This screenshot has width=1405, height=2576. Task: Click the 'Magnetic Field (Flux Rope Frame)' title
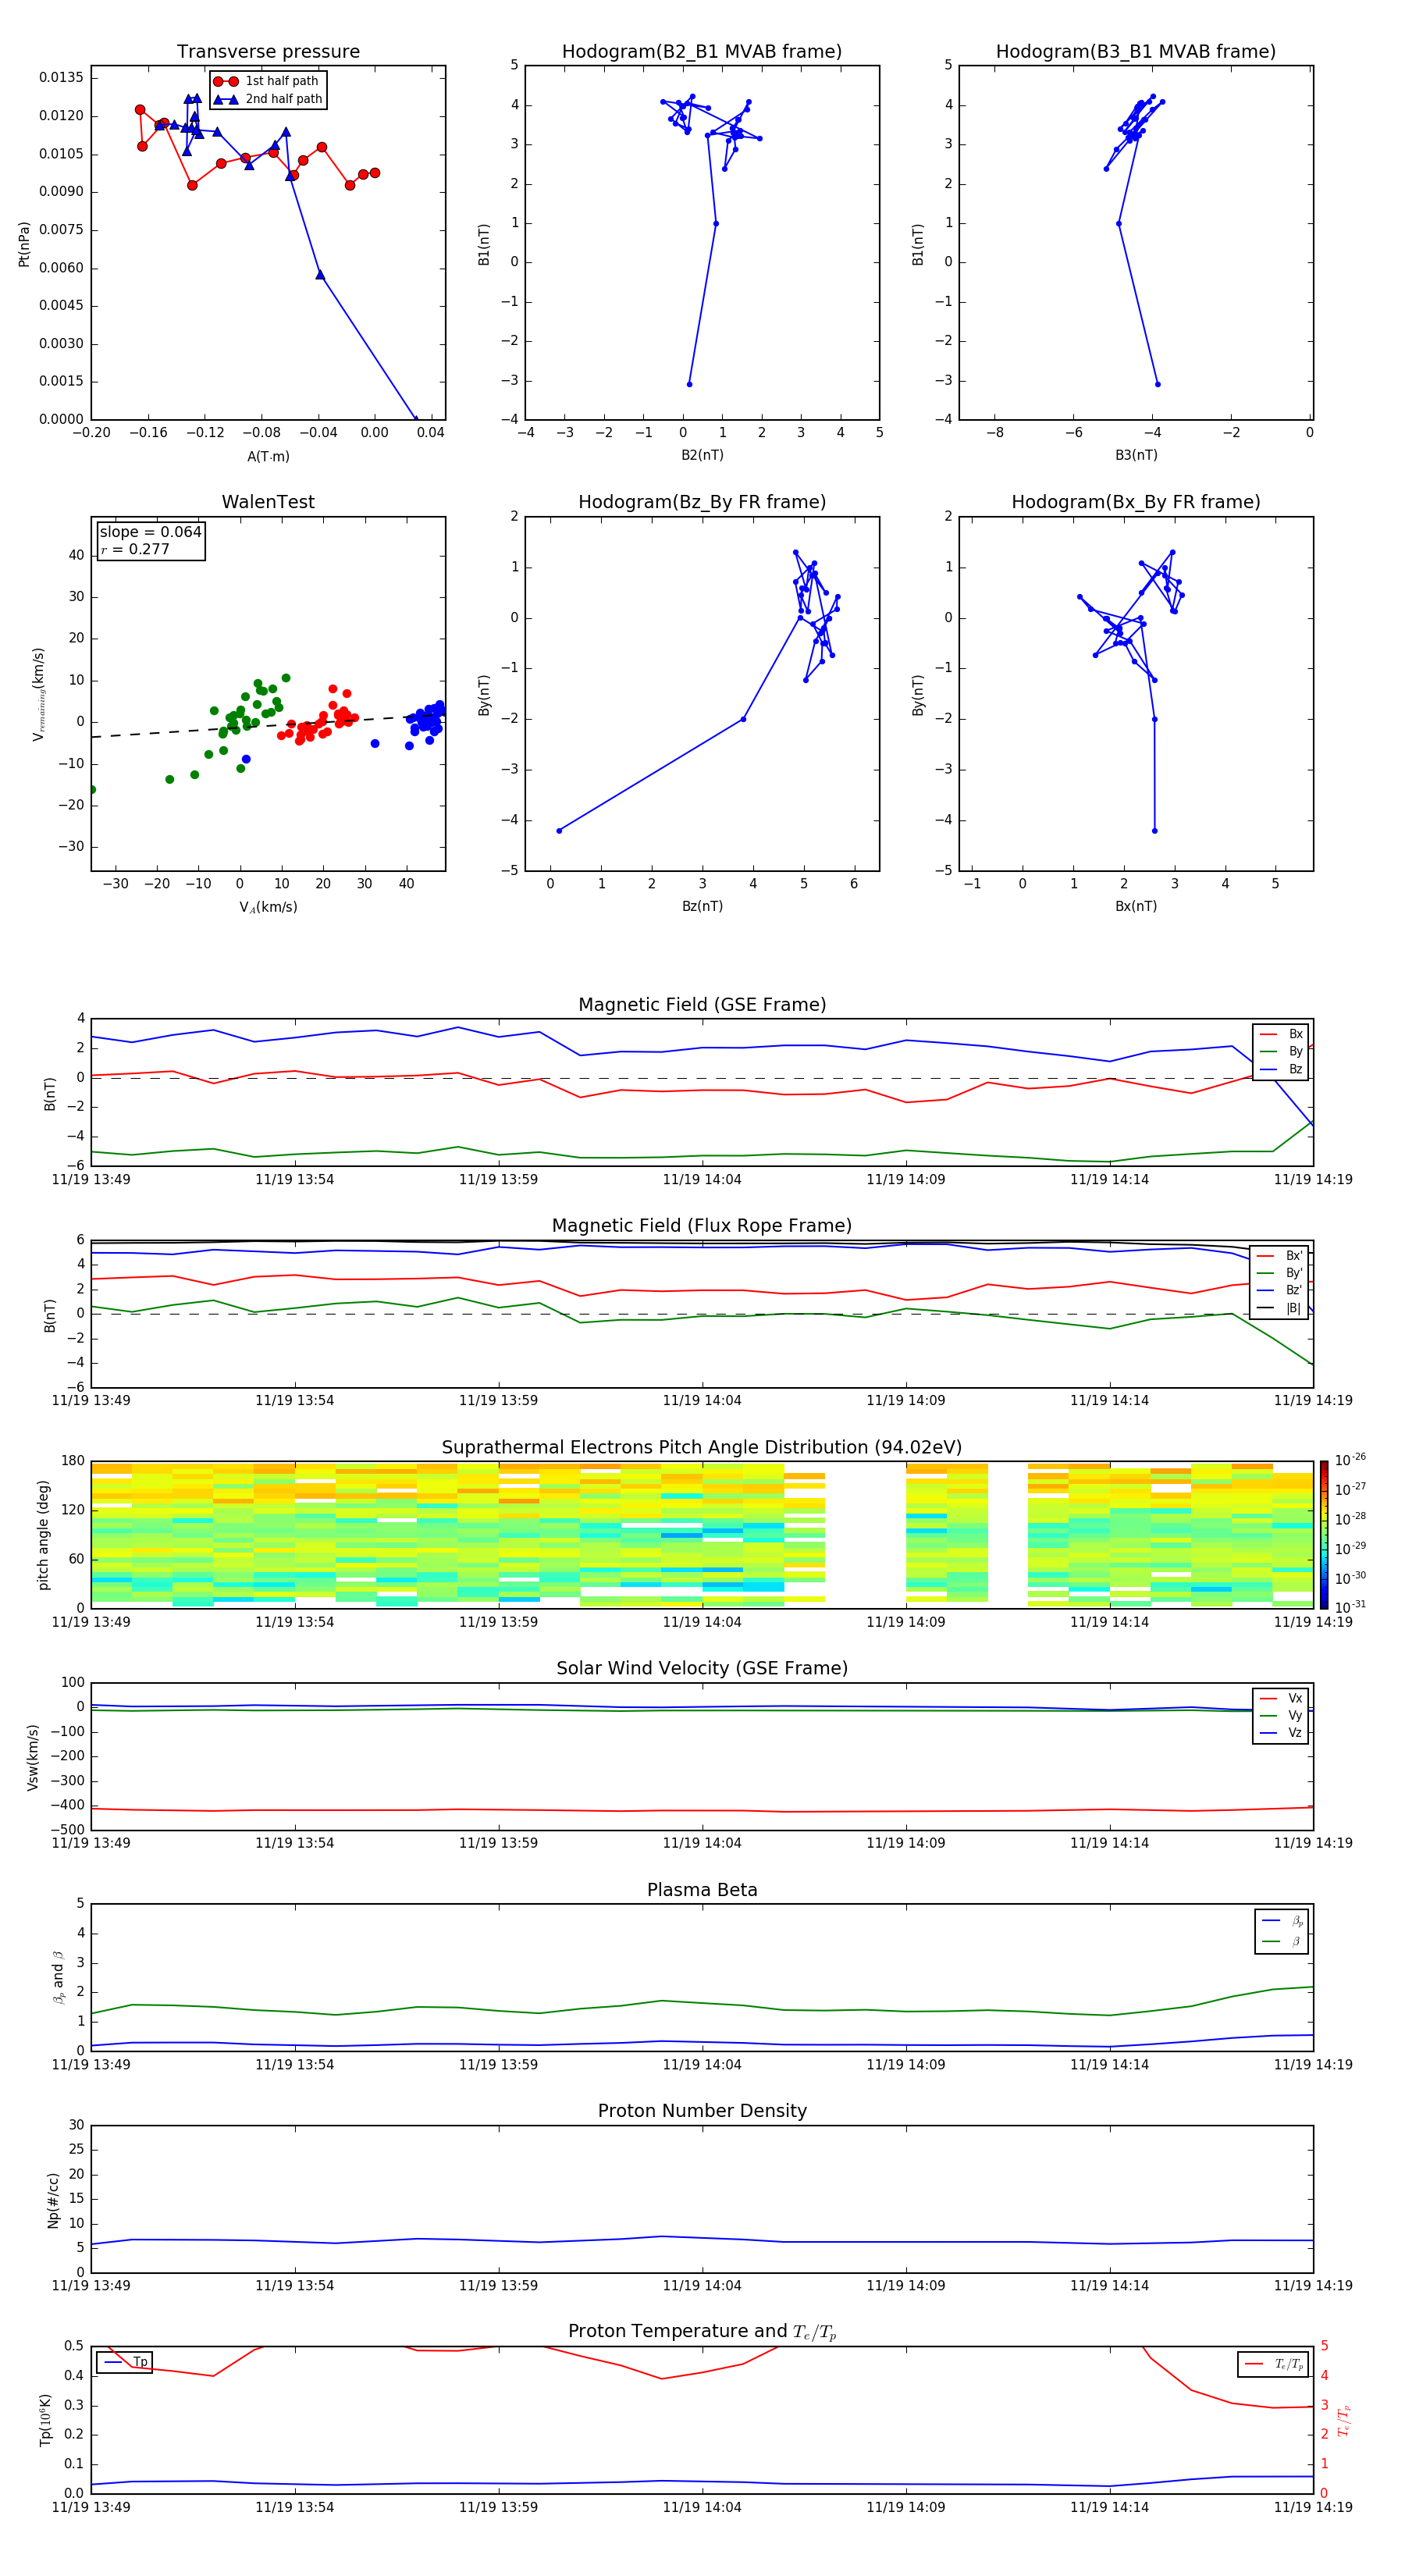click(x=702, y=1226)
